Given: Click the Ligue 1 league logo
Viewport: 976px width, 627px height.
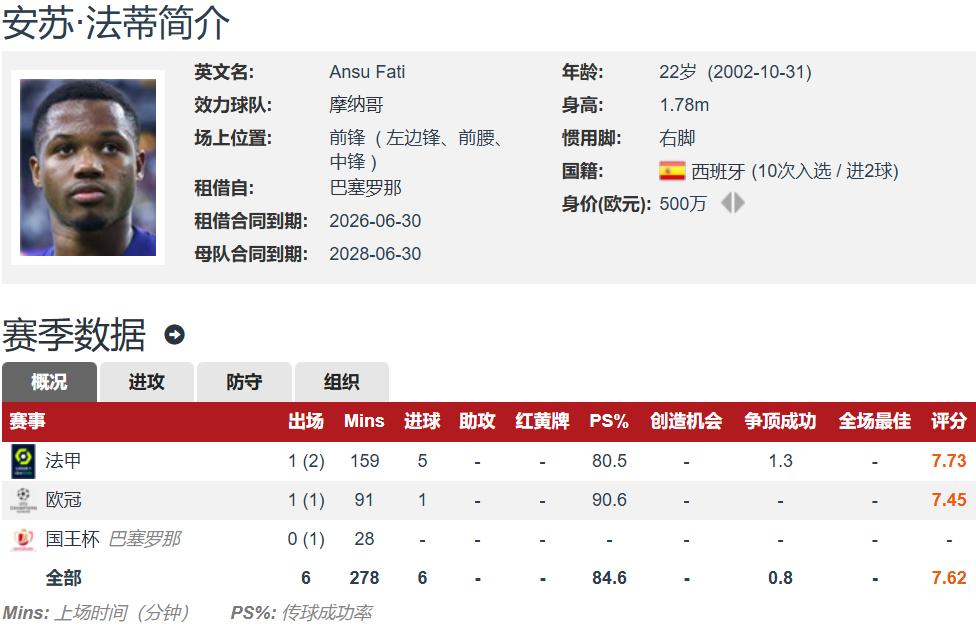Looking at the screenshot, I should 23,461.
